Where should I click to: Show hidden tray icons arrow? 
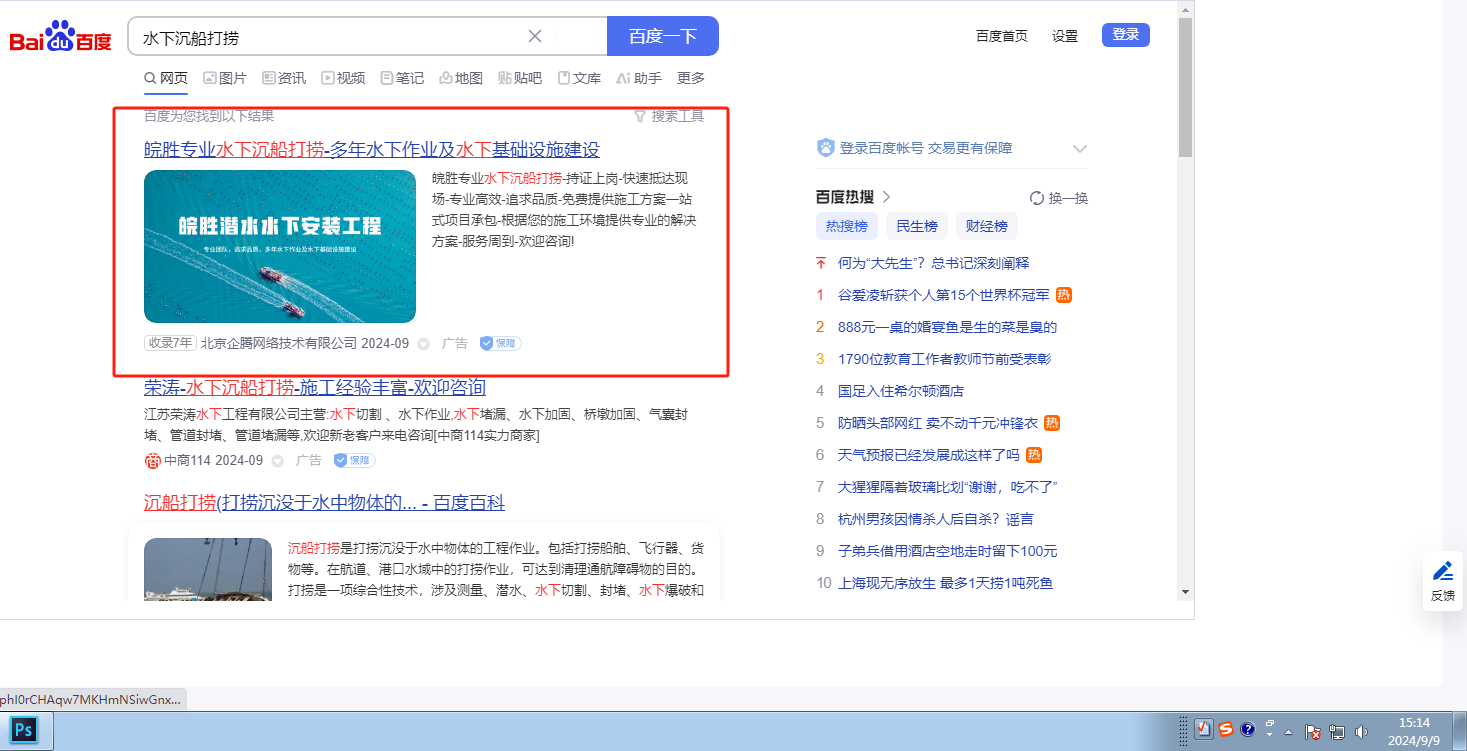pos(1289,731)
